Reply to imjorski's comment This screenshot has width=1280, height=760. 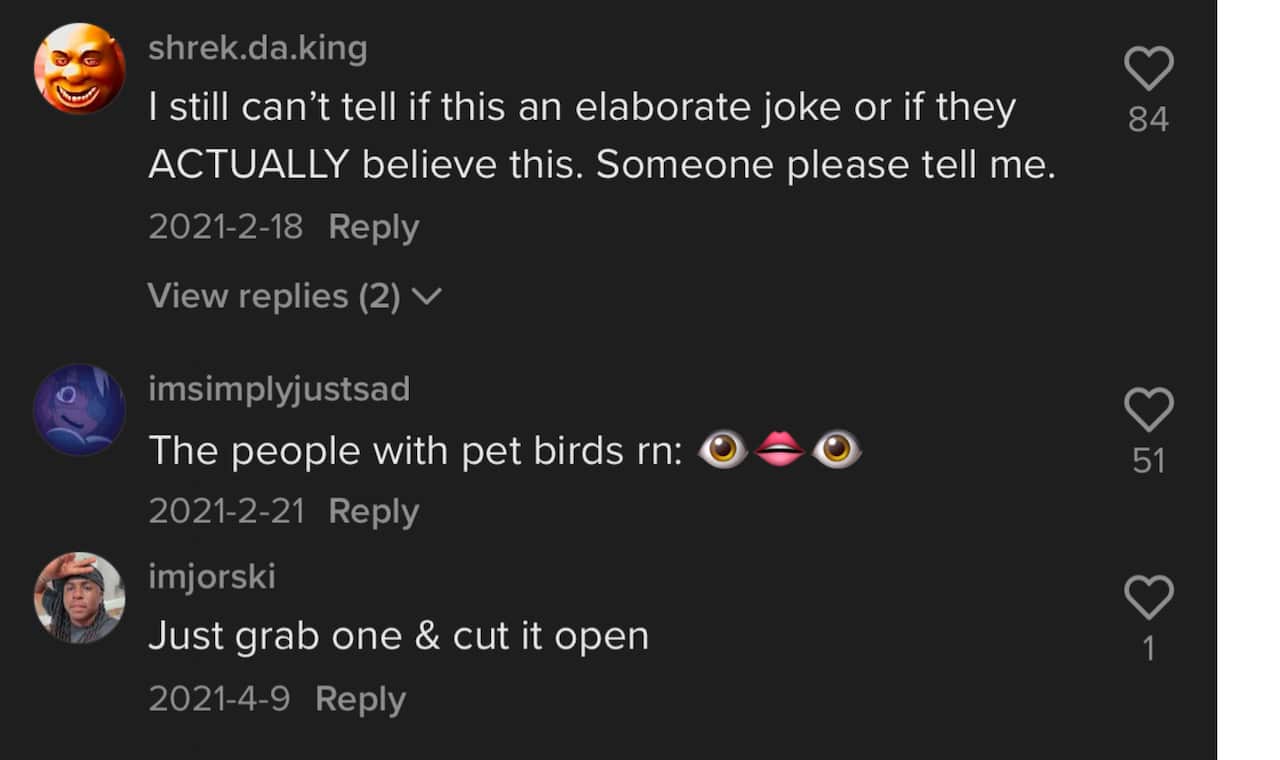(360, 699)
